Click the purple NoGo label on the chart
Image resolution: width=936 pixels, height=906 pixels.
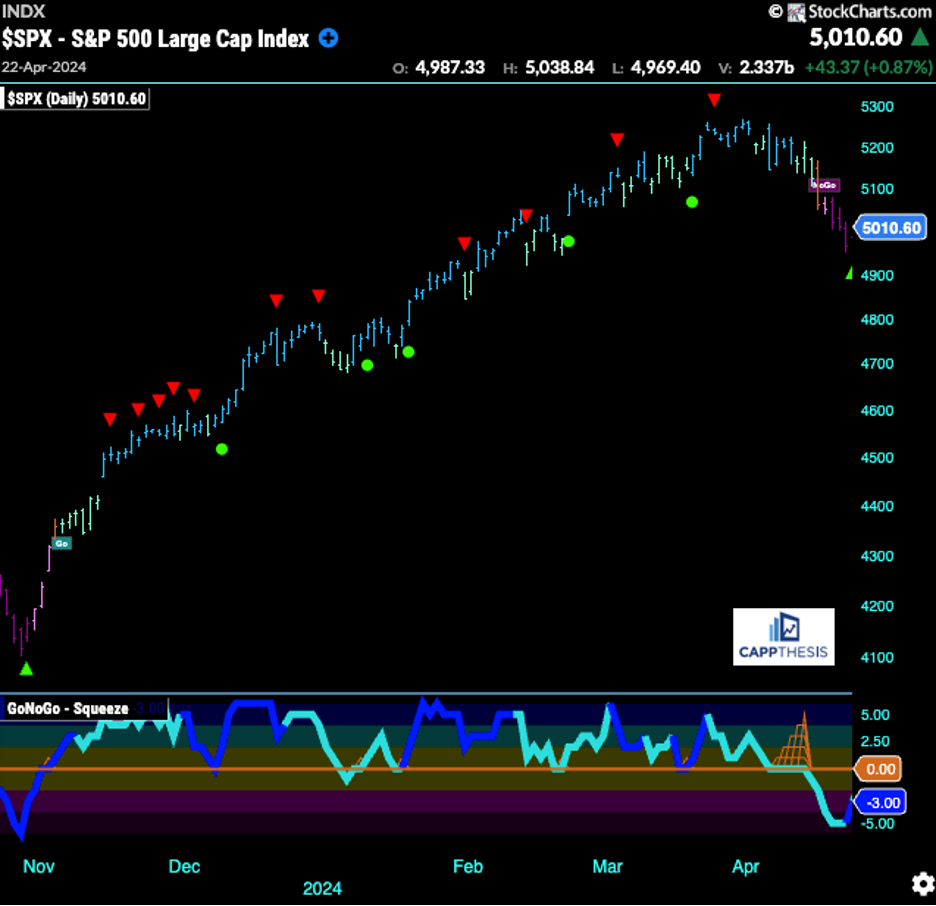point(824,185)
